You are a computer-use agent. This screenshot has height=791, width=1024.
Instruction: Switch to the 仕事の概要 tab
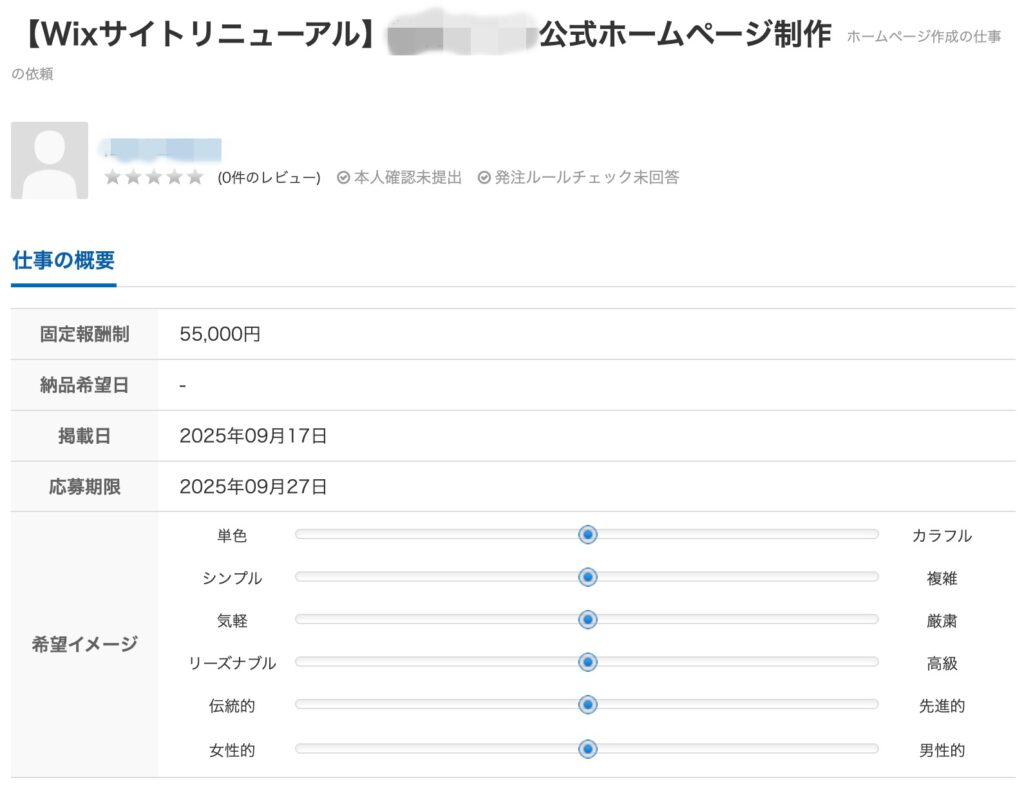[63, 261]
